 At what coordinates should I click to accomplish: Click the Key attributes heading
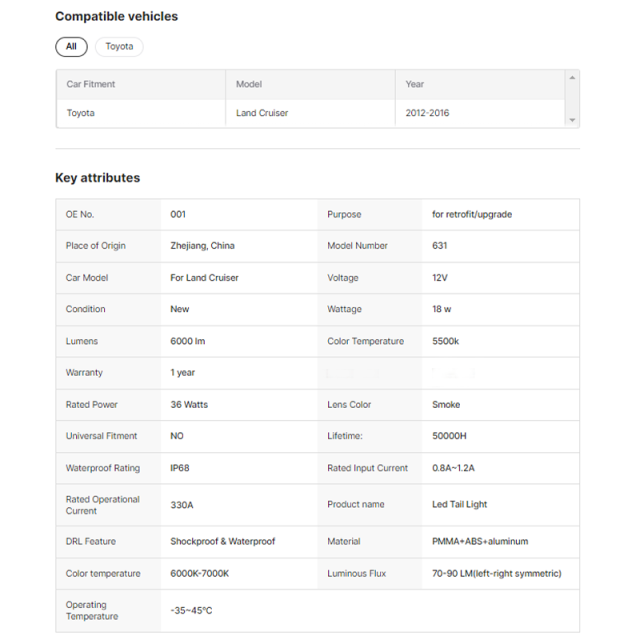[97, 178]
